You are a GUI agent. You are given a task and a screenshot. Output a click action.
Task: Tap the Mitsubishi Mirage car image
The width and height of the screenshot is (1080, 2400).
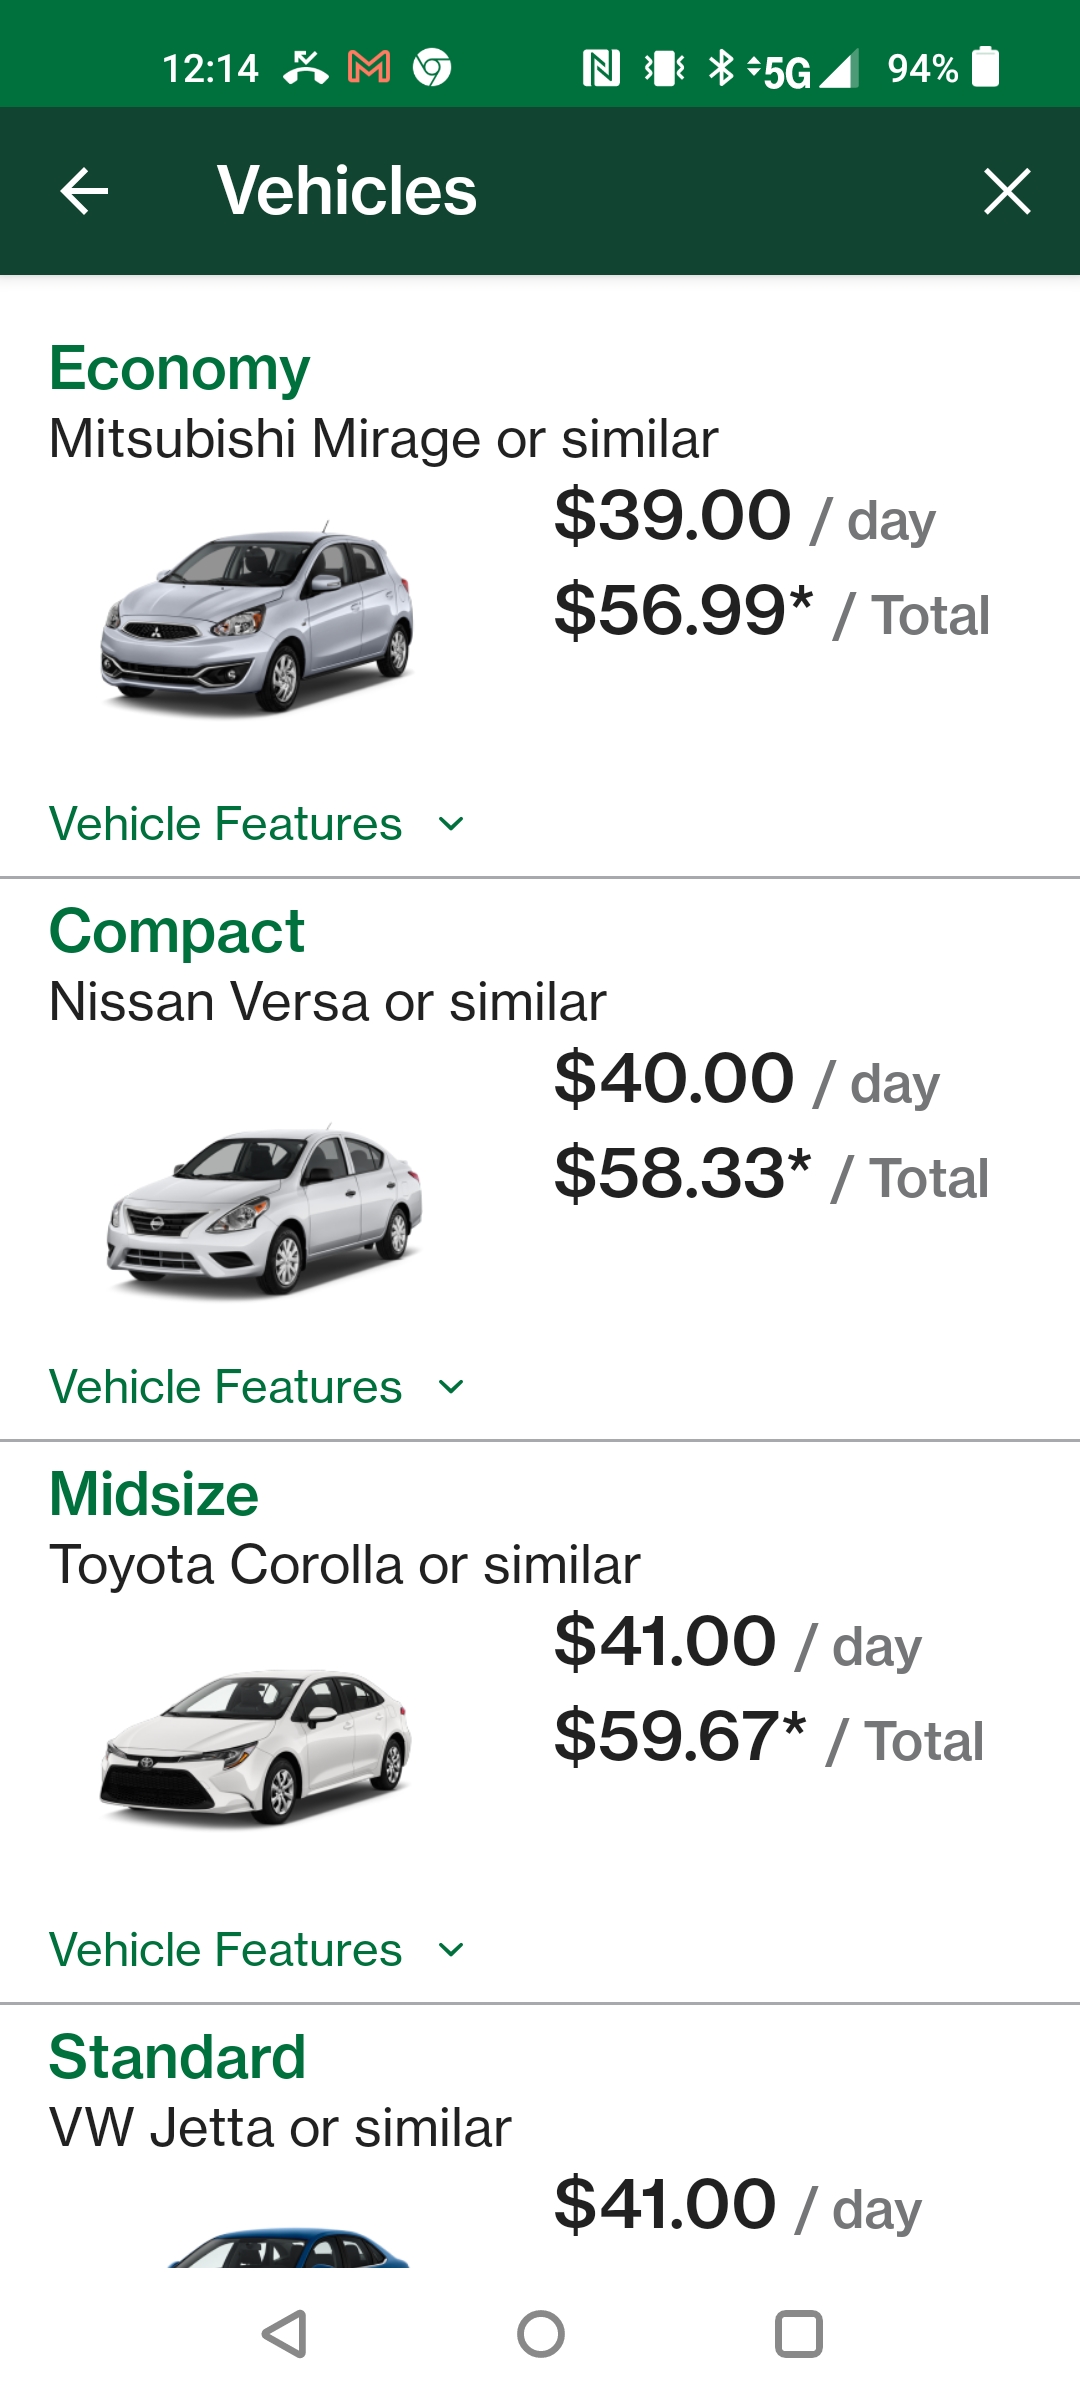(x=257, y=617)
